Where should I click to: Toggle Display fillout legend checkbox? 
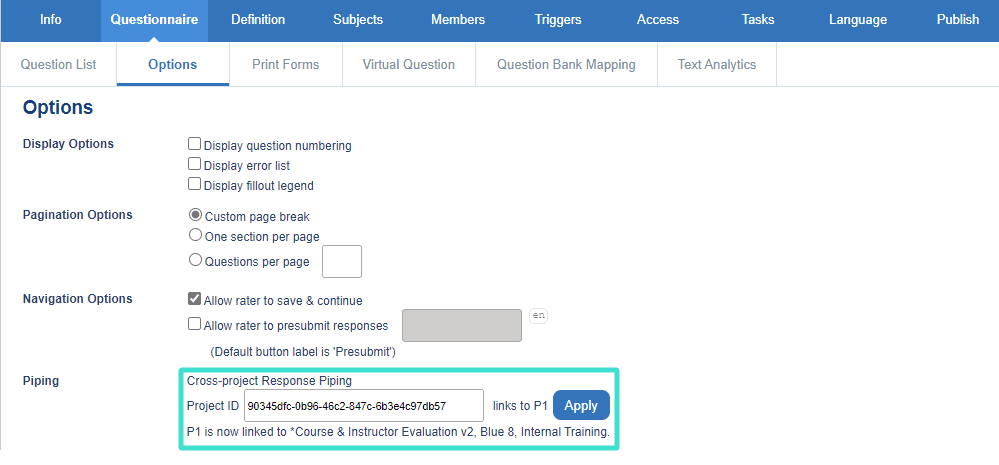(x=195, y=184)
